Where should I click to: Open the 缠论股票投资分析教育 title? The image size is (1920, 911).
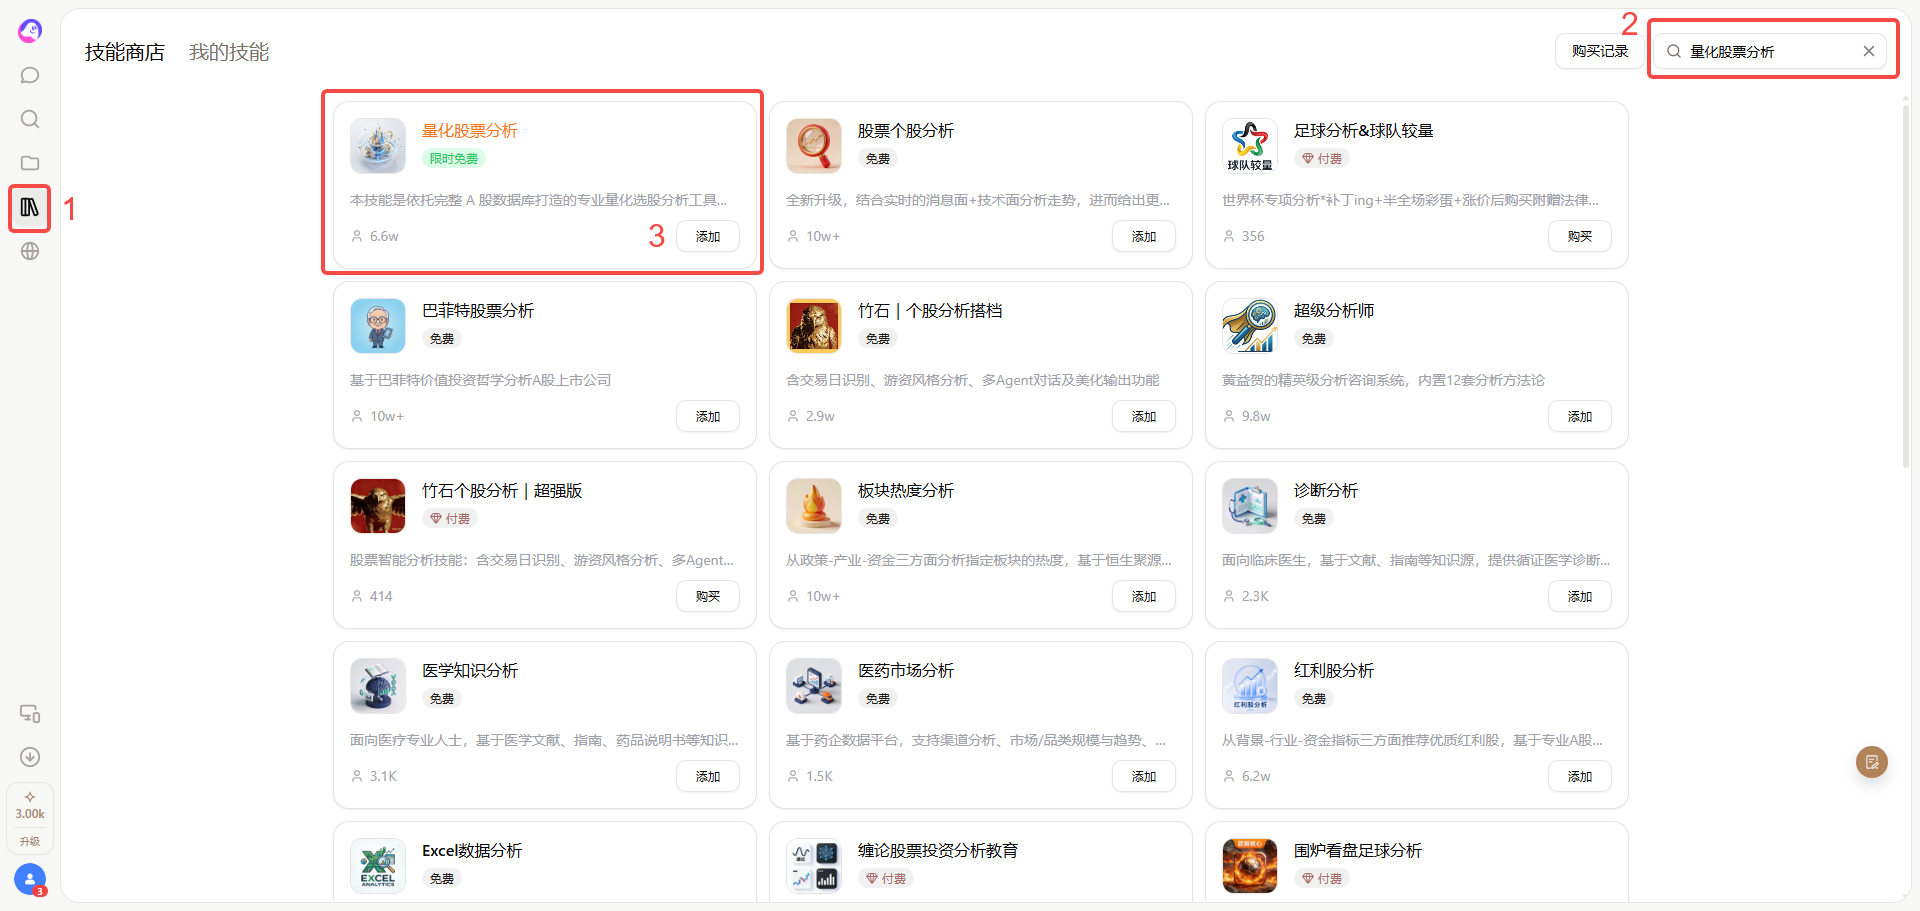click(x=938, y=851)
